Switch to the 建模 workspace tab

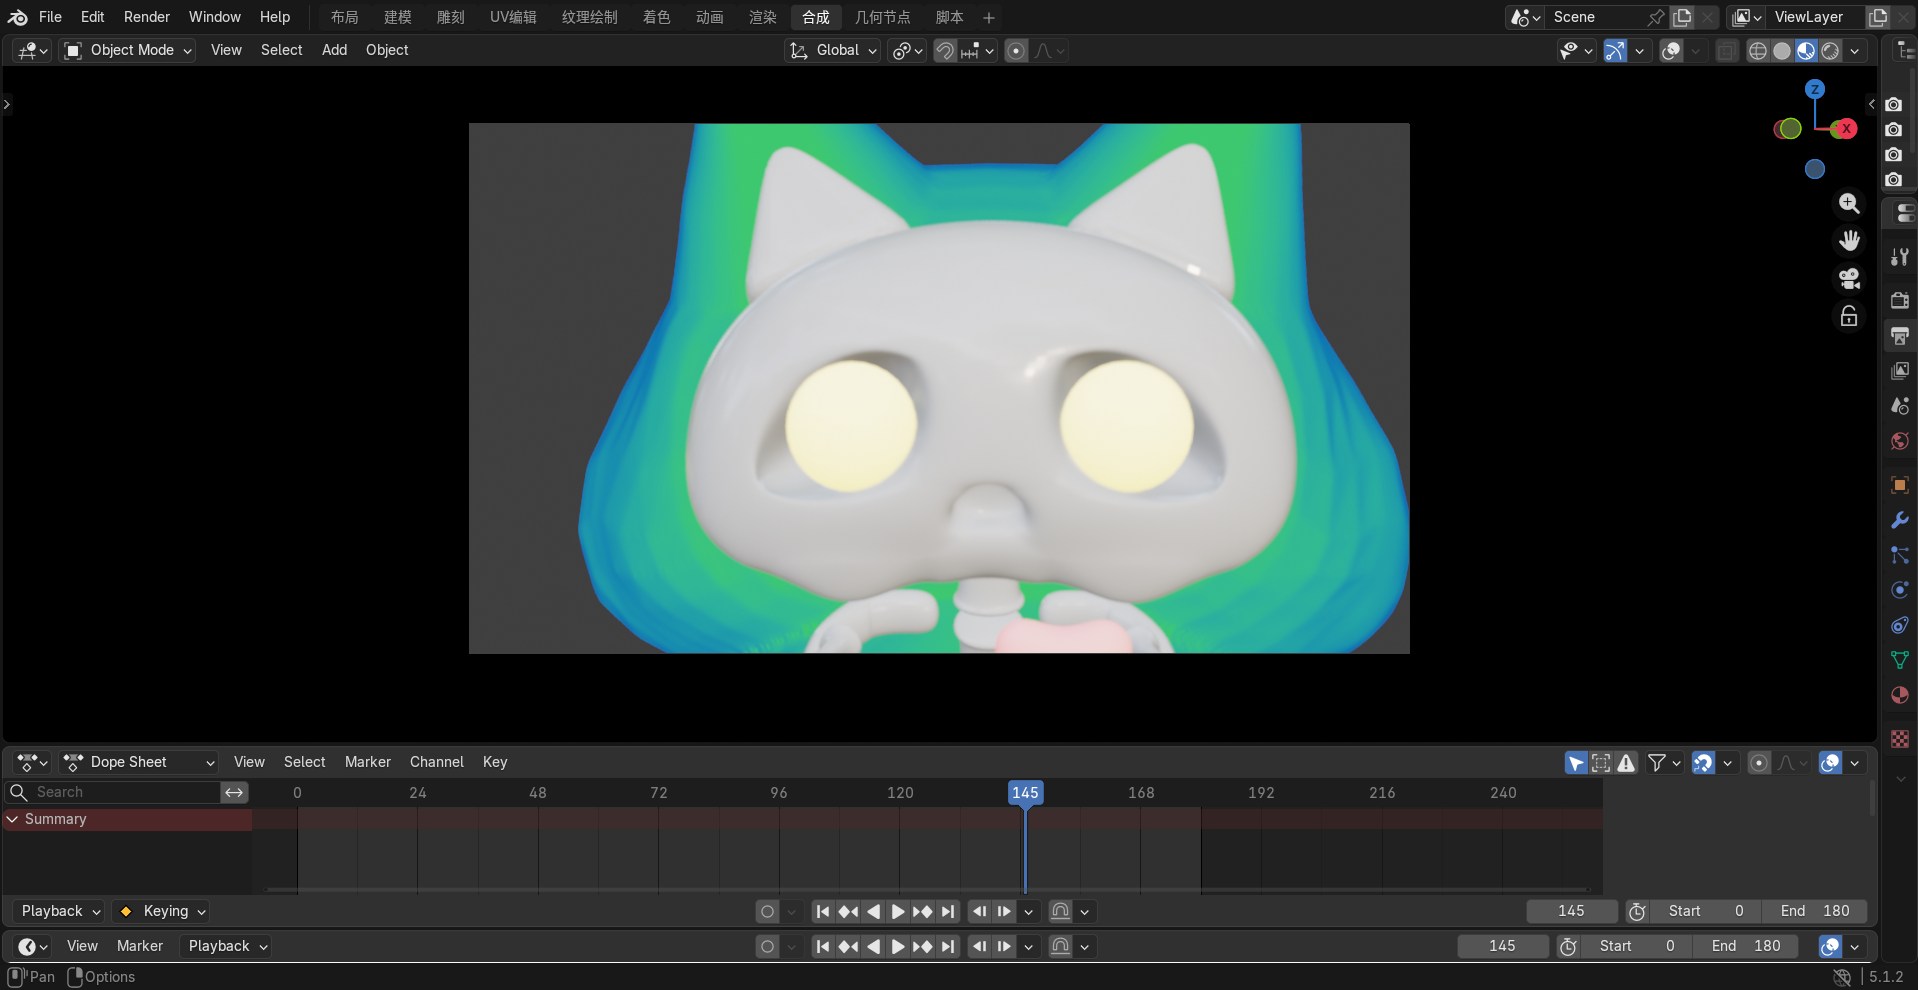click(397, 17)
